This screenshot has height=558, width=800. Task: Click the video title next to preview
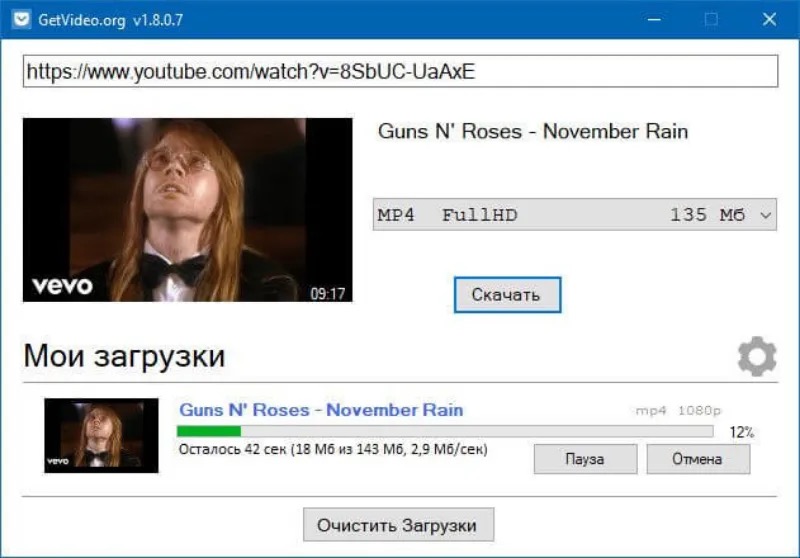pyautogui.click(x=533, y=132)
